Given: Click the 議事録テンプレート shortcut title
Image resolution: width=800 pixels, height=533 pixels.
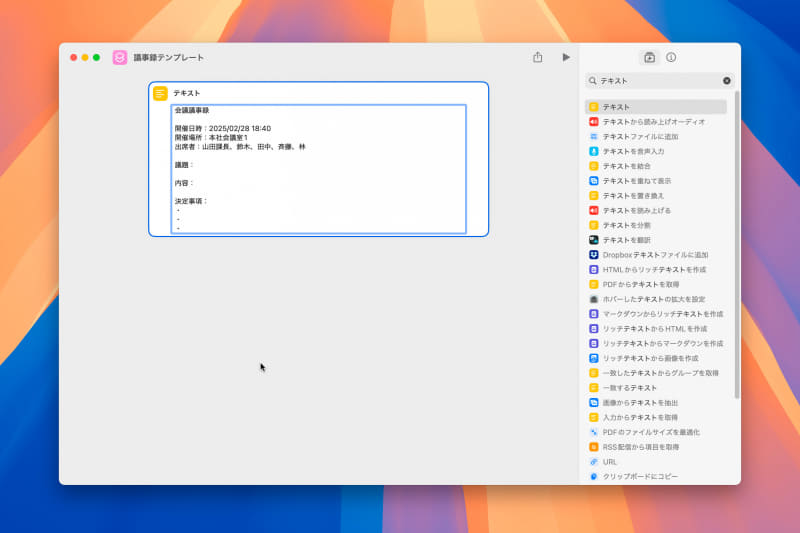Looking at the screenshot, I should (169, 58).
